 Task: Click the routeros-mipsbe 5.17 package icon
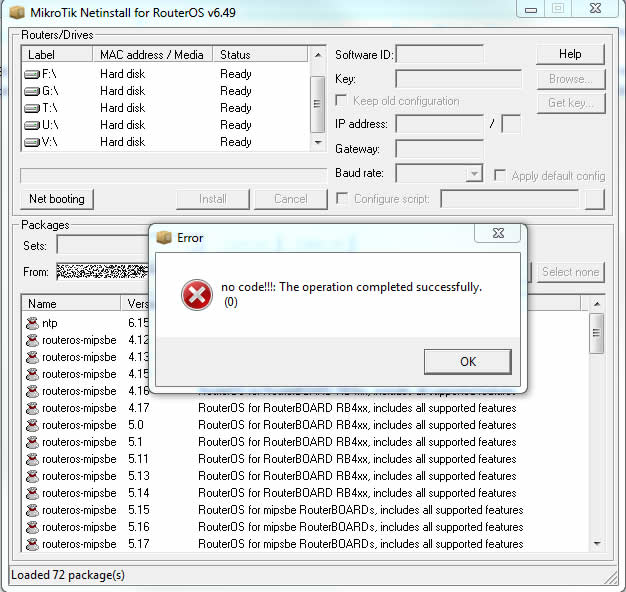pos(32,544)
